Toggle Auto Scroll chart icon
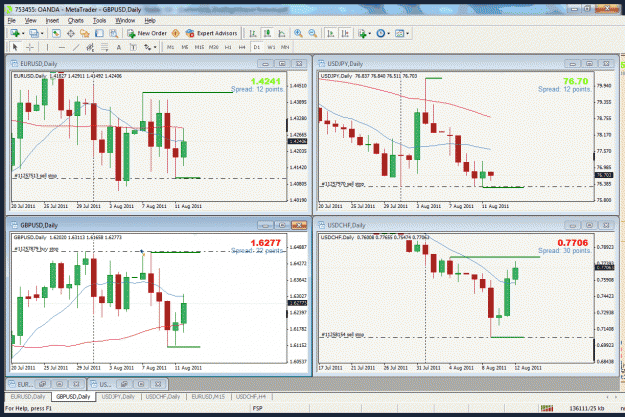The height and width of the screenshot is (417, 625). (330, 33)
